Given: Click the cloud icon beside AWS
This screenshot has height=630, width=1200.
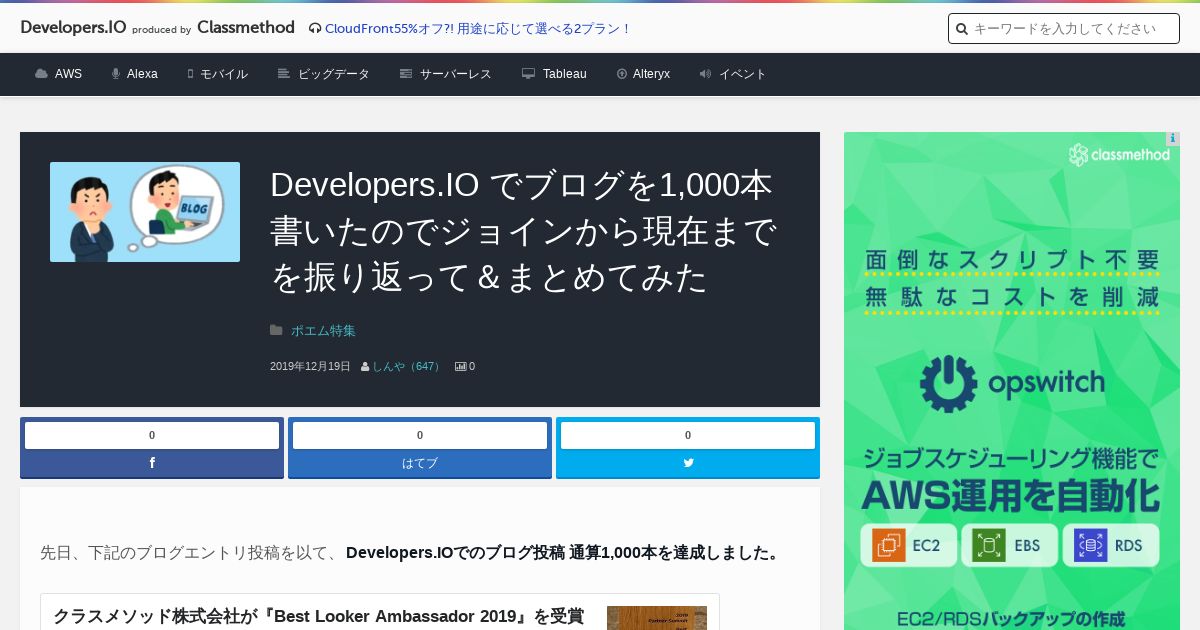Looking at the screenshot, I should tap(41, 74).
